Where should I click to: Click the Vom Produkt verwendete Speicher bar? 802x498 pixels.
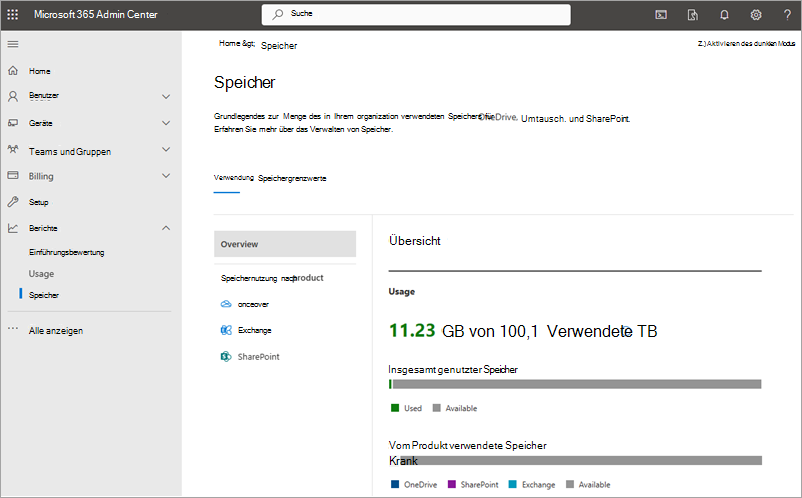[x=575, y=461]
